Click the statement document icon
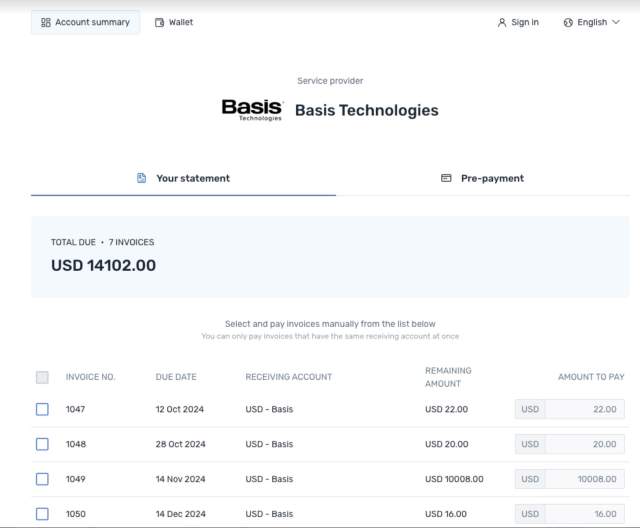The height and width of the screenshot is (528, 640). point(142,178)
